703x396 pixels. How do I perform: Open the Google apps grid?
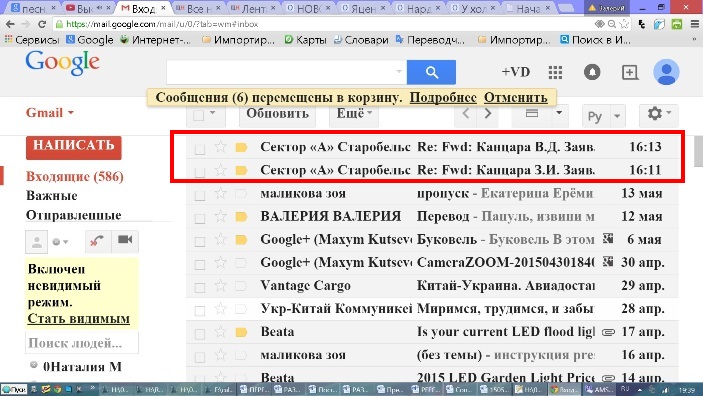555,72
